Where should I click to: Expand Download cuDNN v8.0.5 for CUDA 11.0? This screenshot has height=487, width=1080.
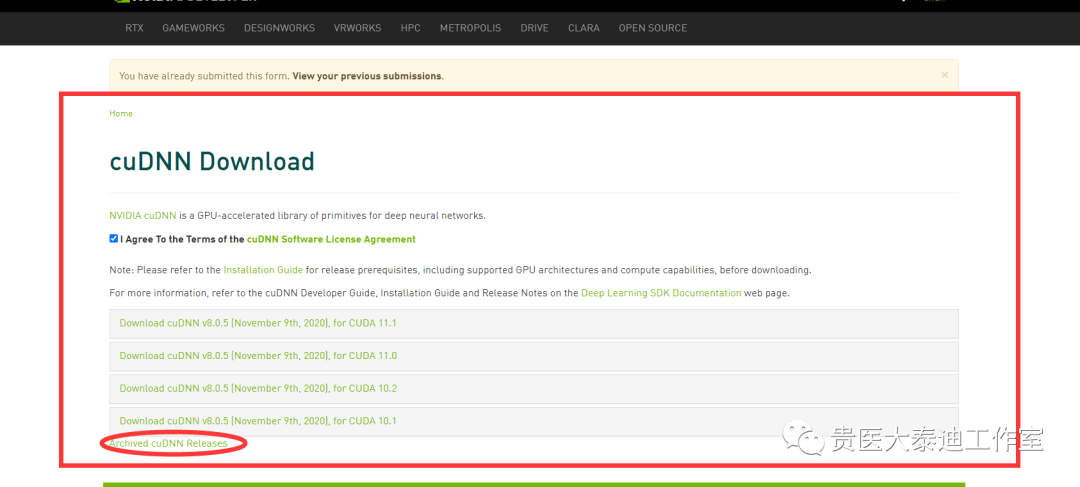pos(534,356)
